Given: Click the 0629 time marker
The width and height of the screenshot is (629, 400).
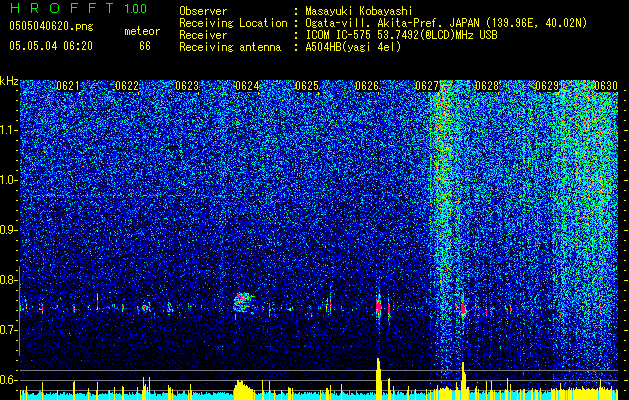Looking at the screenshot, I should point(547,86).
